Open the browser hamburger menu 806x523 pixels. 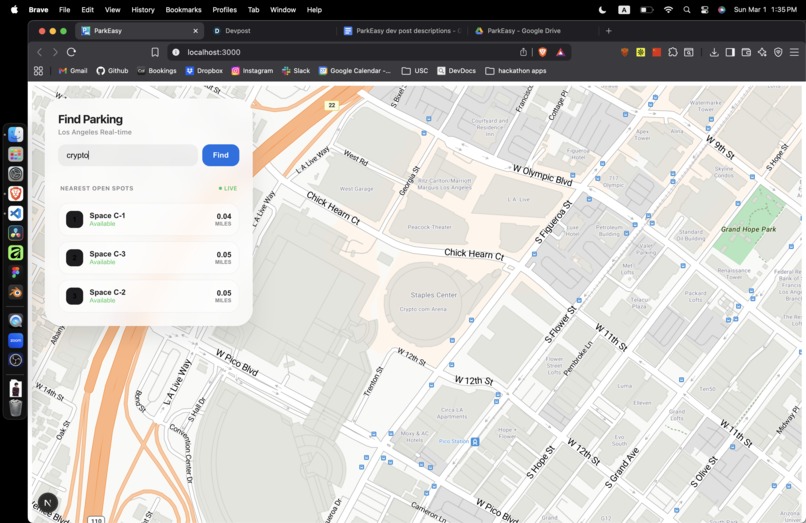tap(794, 52)
